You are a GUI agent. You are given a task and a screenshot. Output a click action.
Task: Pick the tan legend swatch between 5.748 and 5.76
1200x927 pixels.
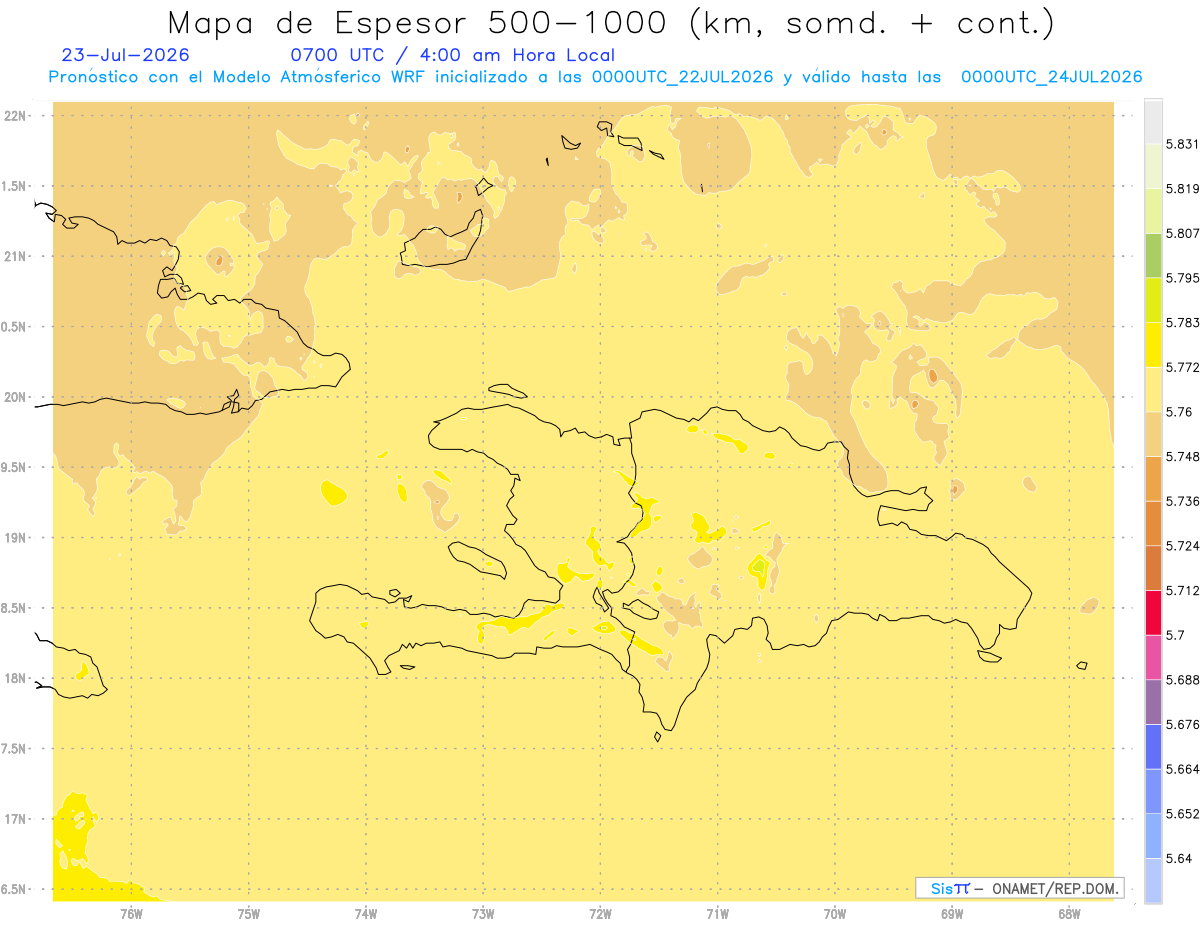(x=1153, y=434)
